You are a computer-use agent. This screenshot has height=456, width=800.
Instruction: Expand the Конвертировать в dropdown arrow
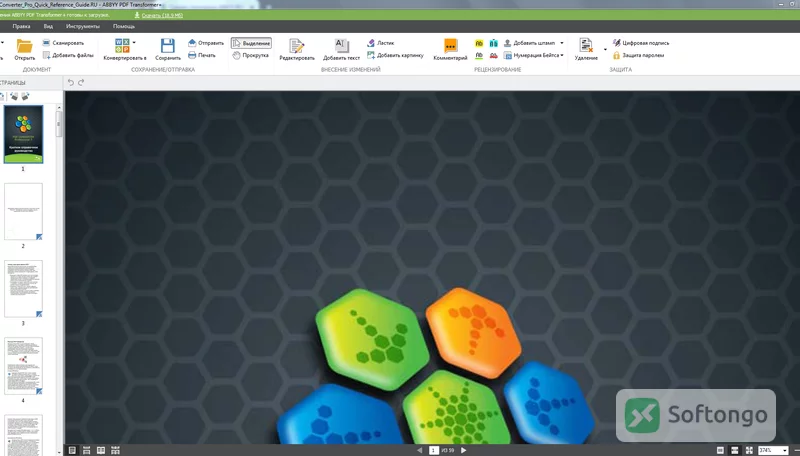[134, 42]
